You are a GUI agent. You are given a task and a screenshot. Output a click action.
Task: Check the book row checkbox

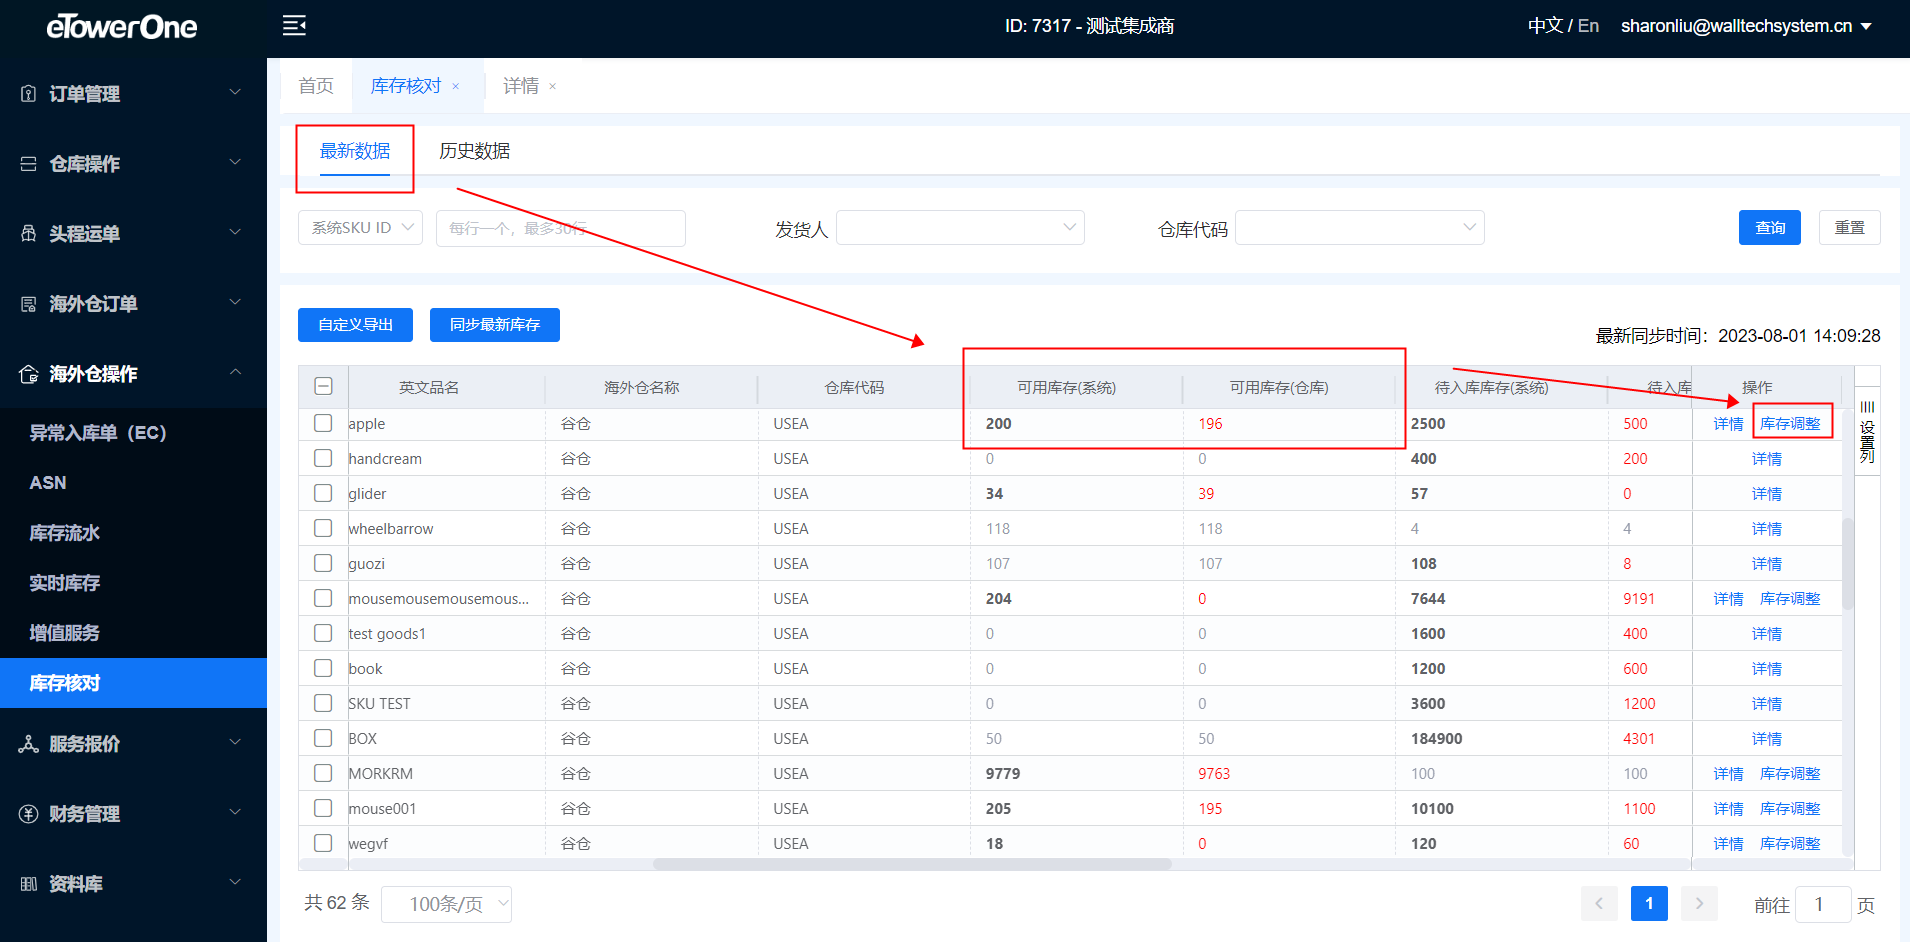[323, 668]
